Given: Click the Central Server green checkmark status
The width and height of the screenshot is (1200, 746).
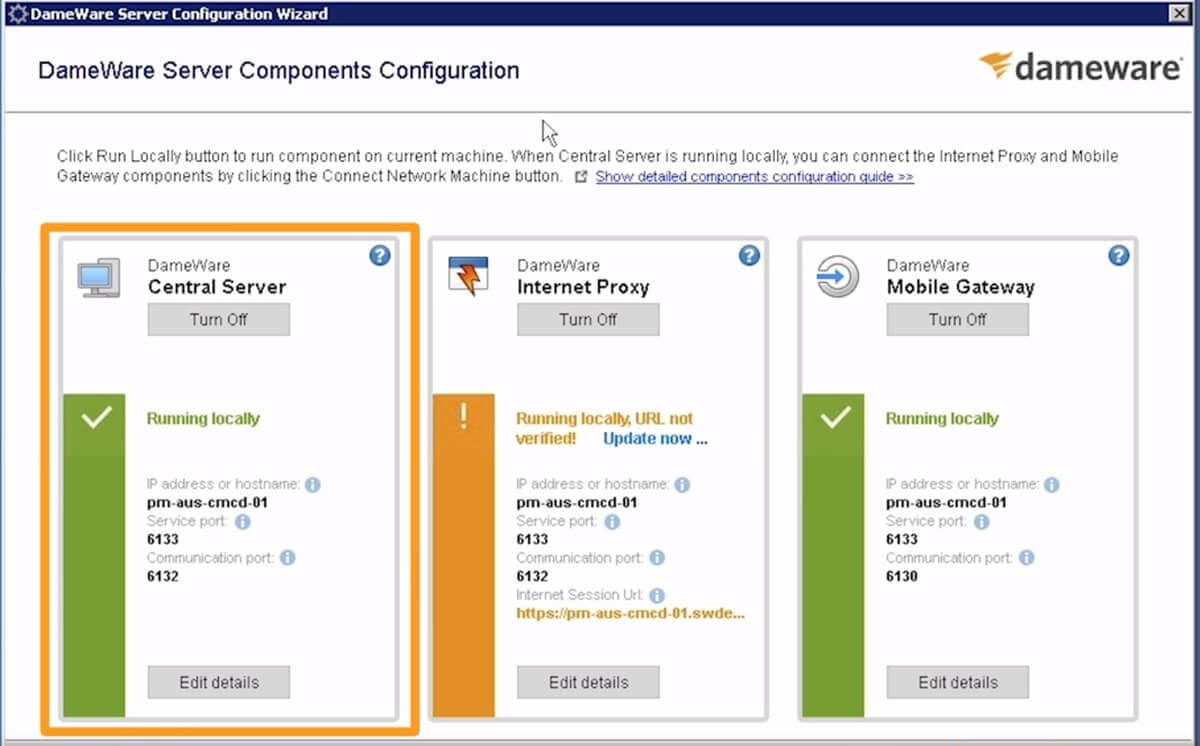Looking at the screenshot, I should (95, 418).
